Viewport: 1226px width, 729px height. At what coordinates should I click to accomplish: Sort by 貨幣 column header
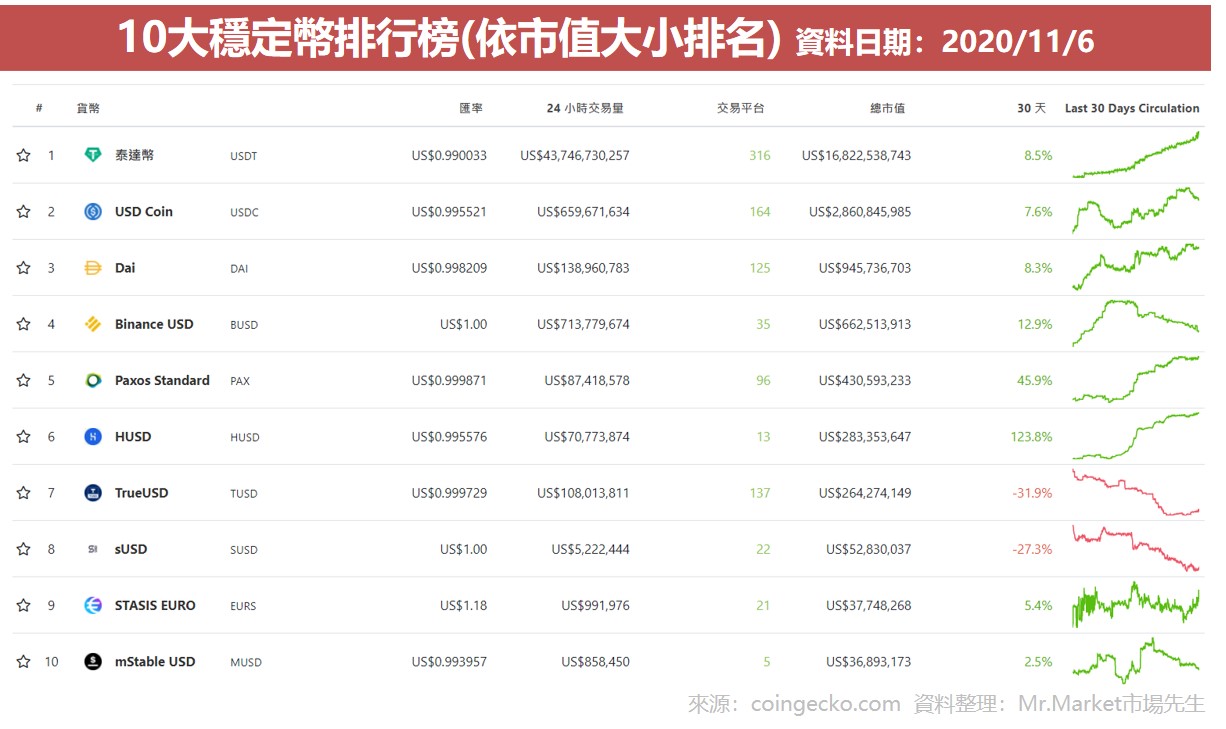pyautogui.click(x=88, y=108)
